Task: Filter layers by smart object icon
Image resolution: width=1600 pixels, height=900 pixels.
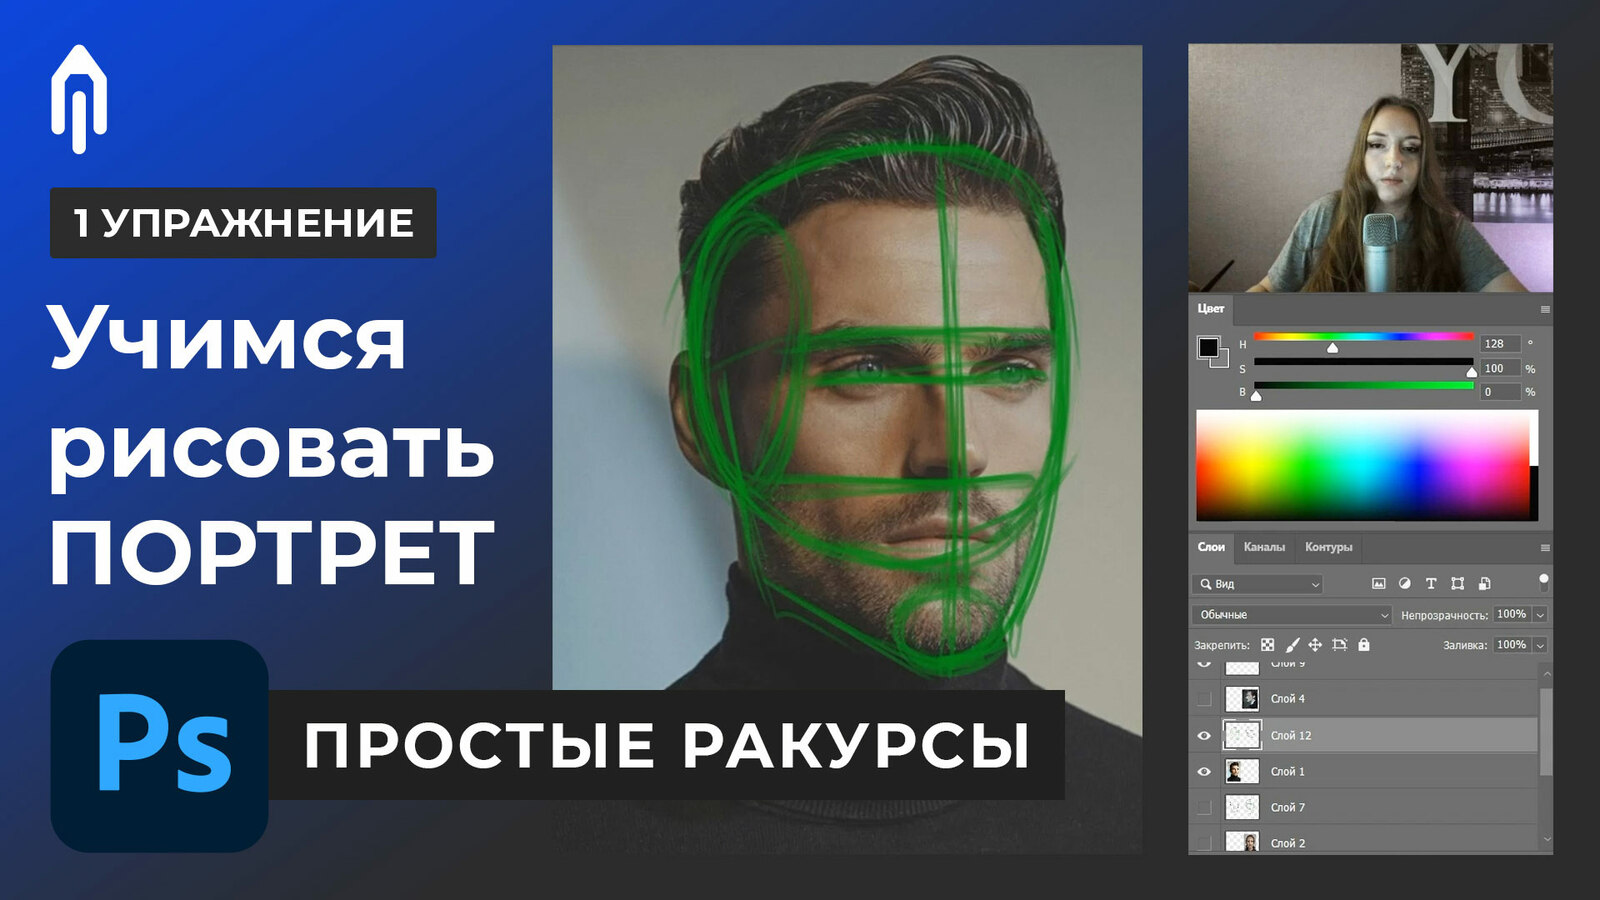Action: [x=1484, y=583]
